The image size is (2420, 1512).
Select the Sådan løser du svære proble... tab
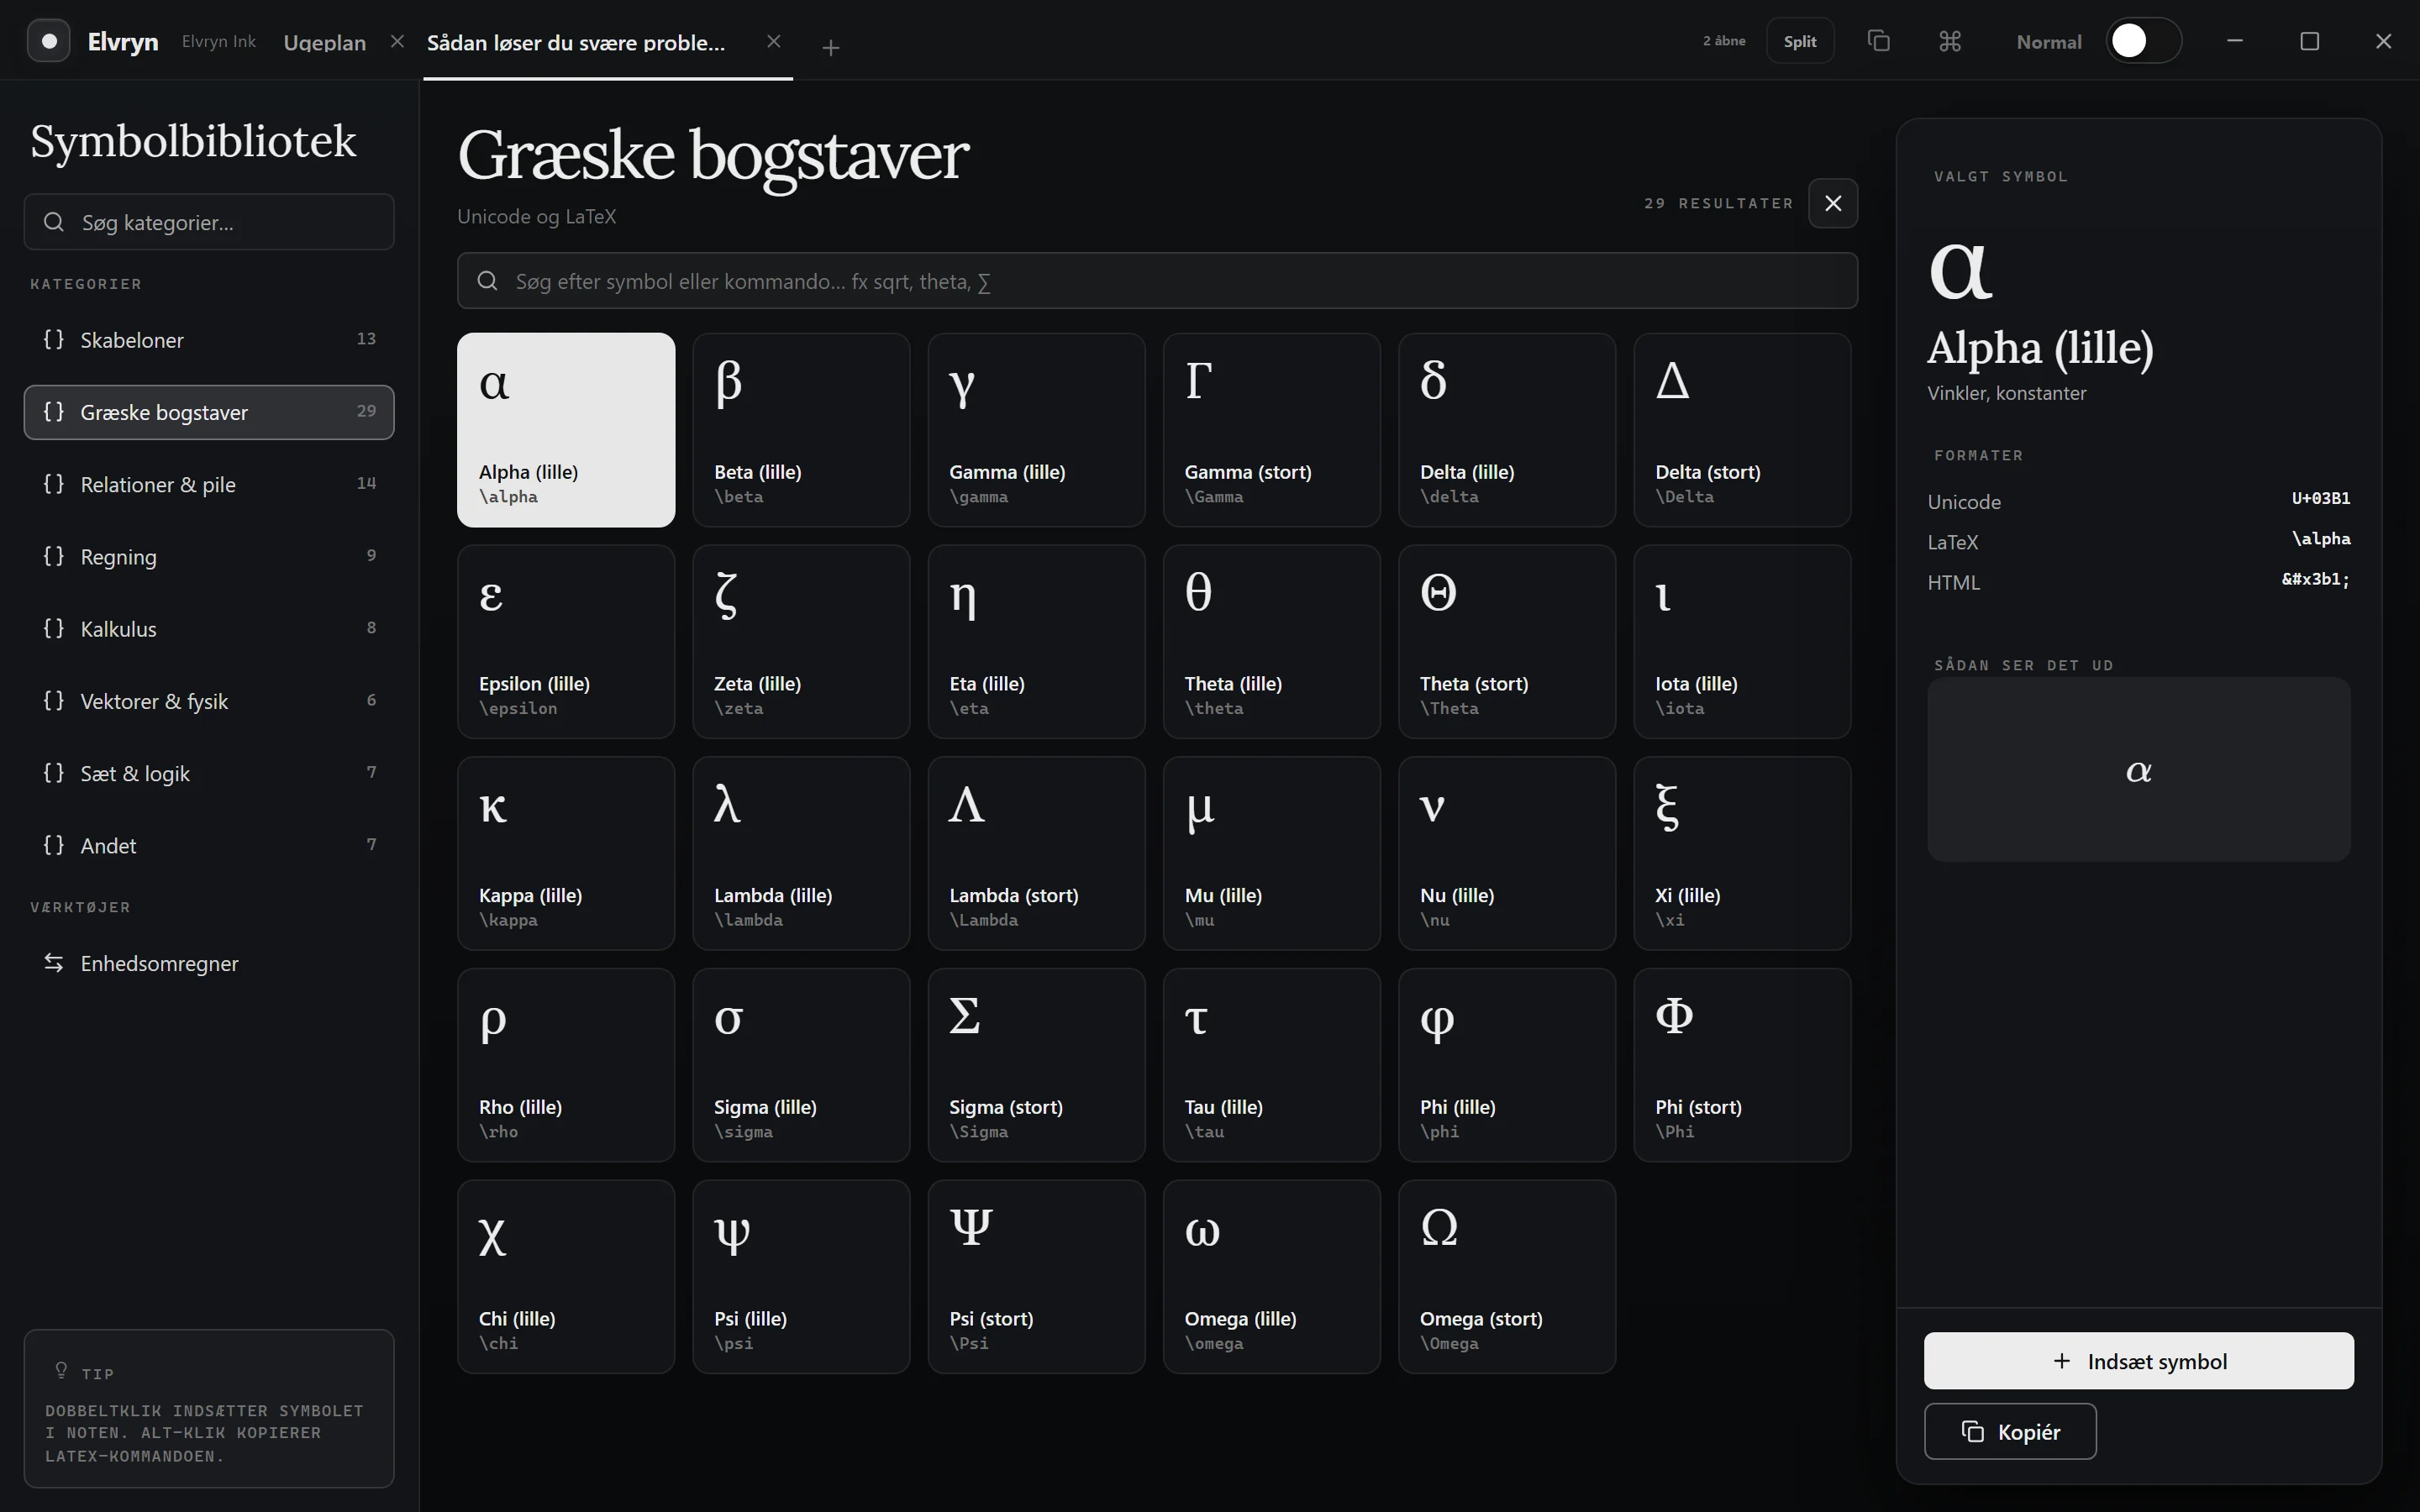(x=576, y=42)
